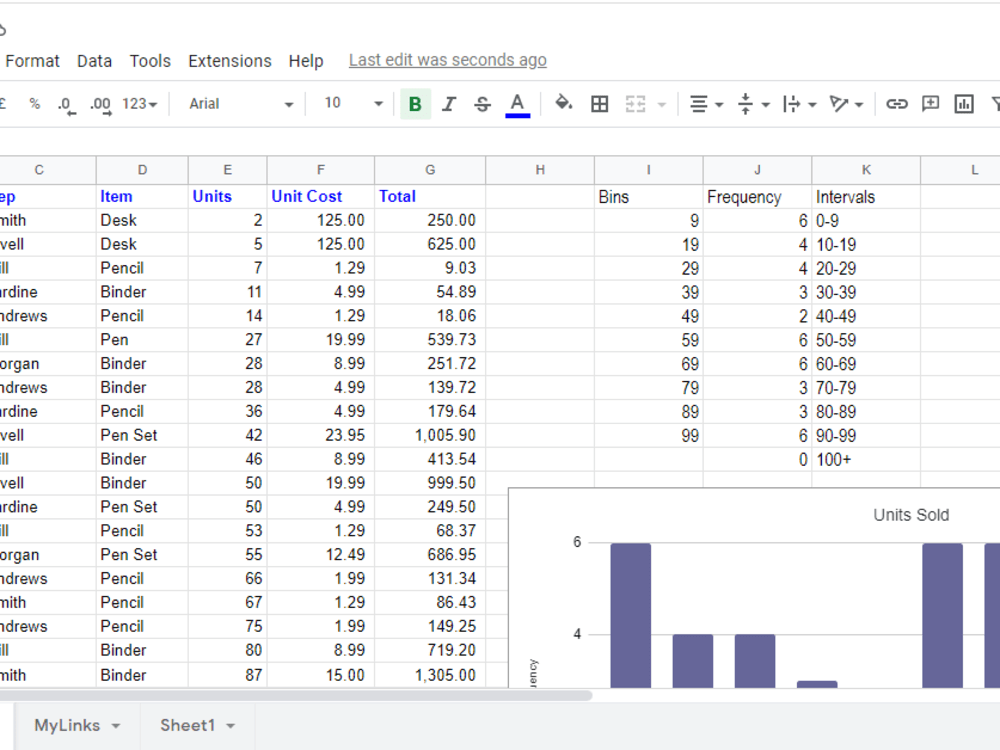The height and width of the screenshot is (750, 1000).
Task: Open text color picker
Action: tap(517, 104)
